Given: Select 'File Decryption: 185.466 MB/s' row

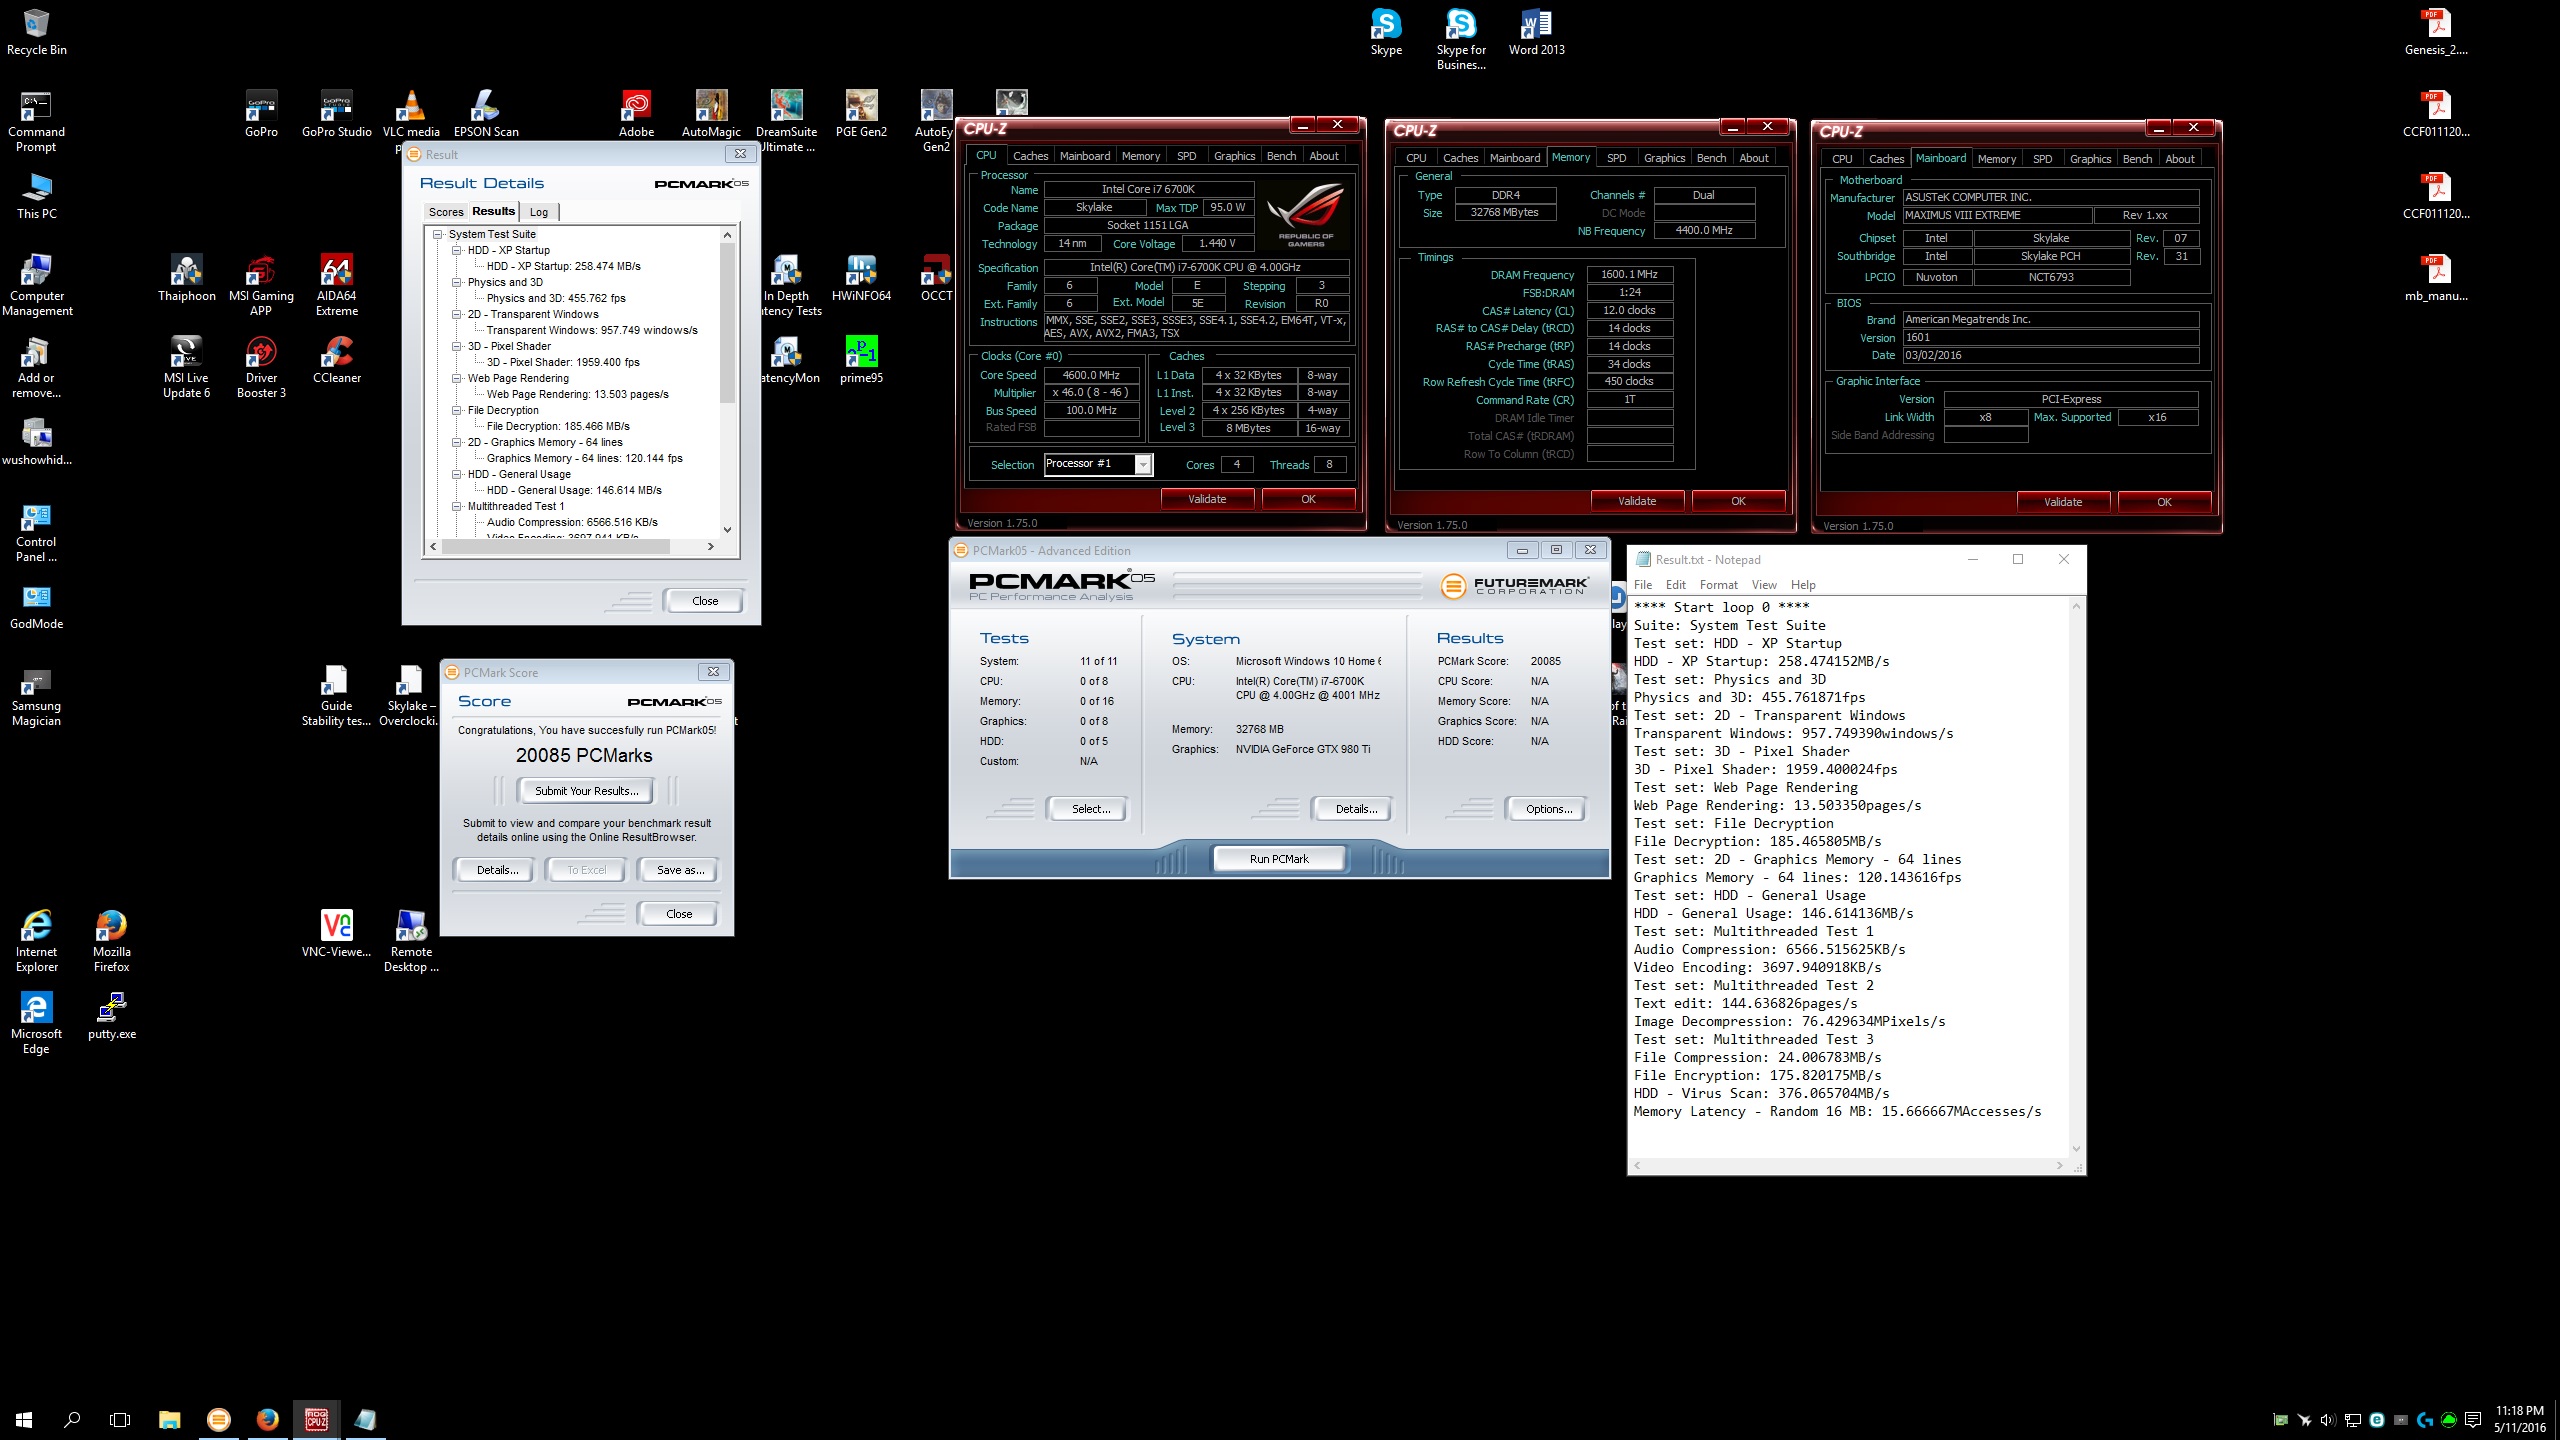Looking at the screenshot, I should click(558, 426).
